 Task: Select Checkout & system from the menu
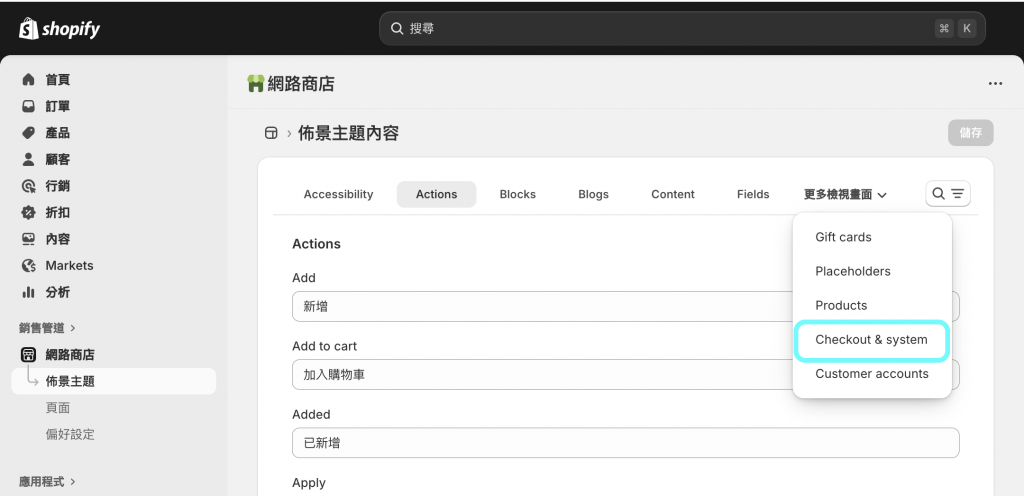coord(871,340)
